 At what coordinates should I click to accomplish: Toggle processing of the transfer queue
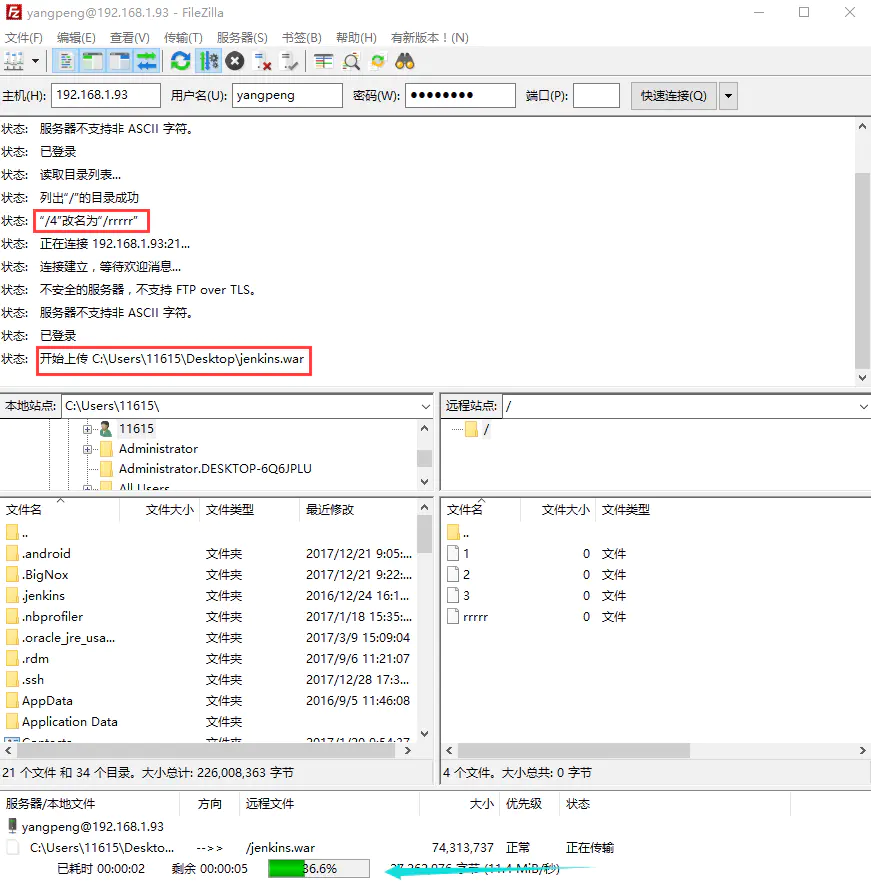pos(209,61)
